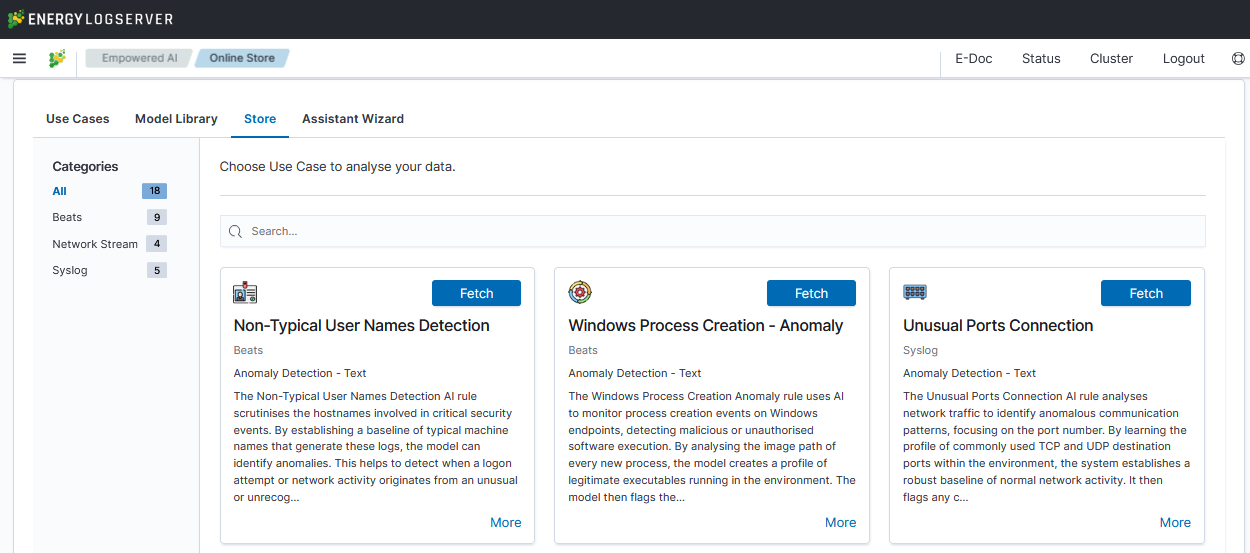Screen dimensions: 1250x553
Task: Open the Cluster page link
Action: pyautogui.click(x=1111, y=58)
